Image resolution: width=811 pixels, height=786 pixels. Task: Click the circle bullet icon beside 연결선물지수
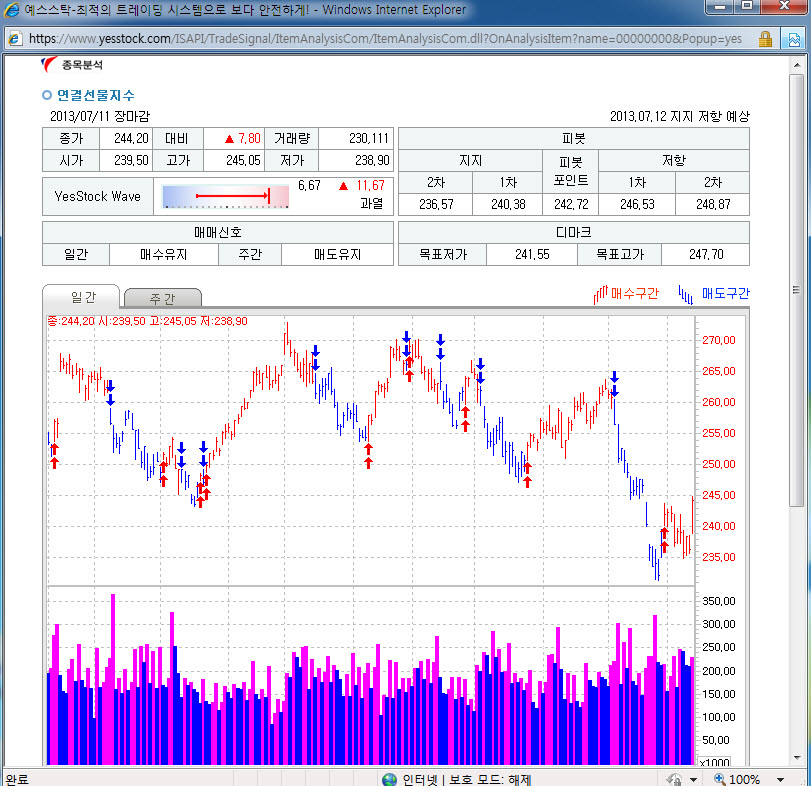pyautogui.click(x=46, y=95)
